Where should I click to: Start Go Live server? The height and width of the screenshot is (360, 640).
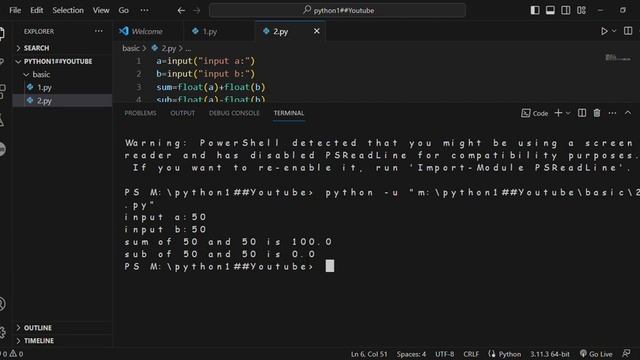pos(596,354)
